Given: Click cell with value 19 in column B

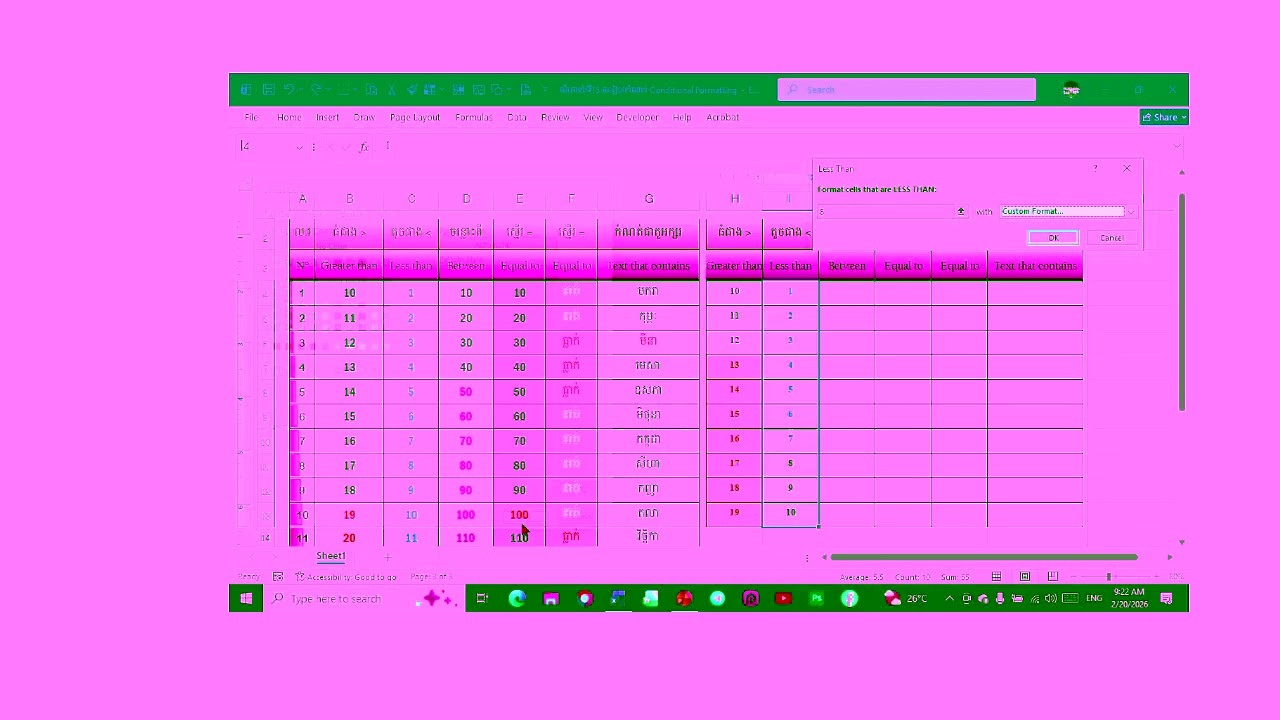Looking at the screenshot, I should click(x=349, y=515).
